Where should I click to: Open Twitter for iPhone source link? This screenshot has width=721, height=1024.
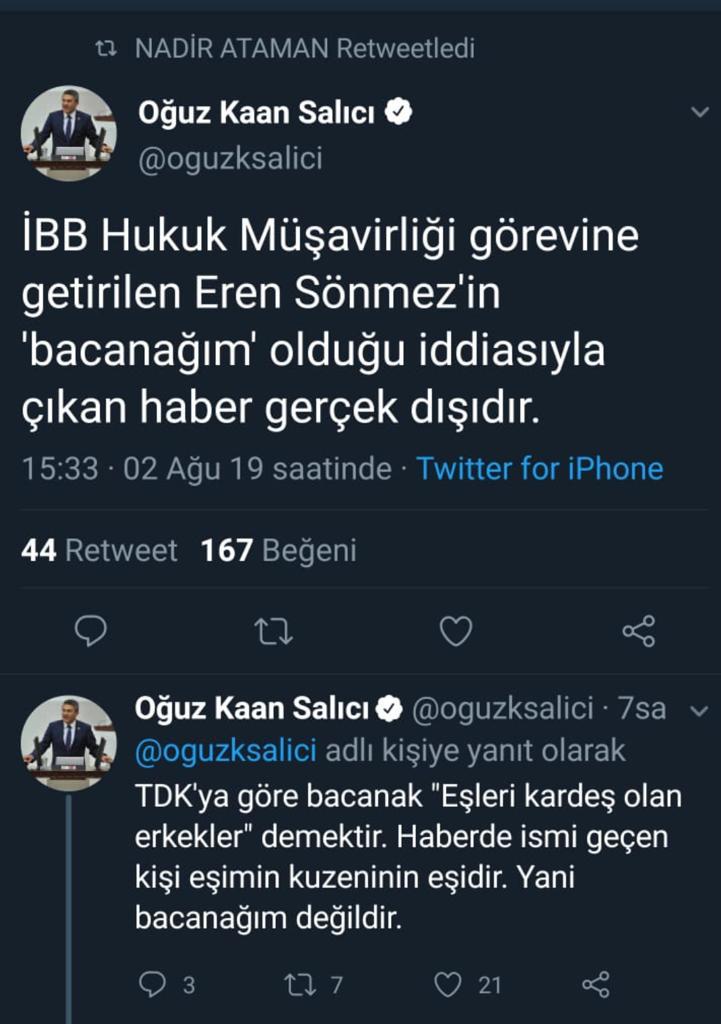pyautogui.click(x=539, y=469)
